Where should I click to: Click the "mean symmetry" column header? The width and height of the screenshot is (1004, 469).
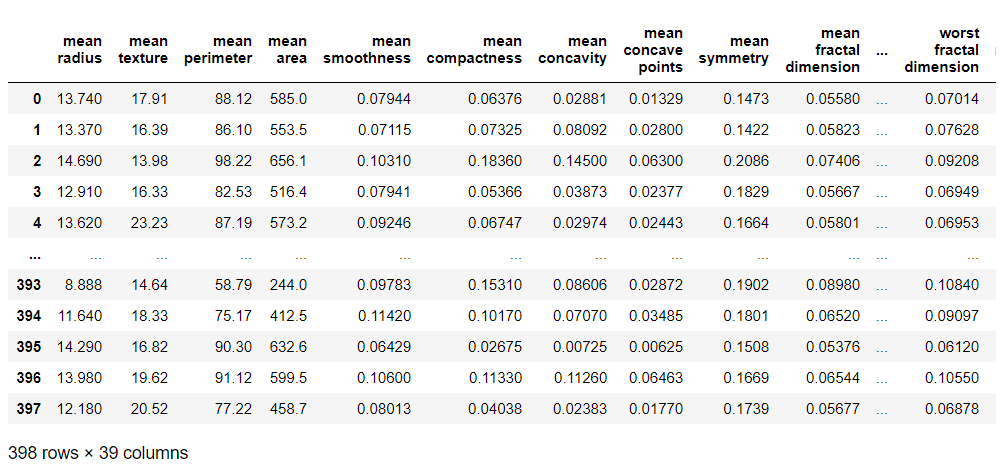pyautogui.click(x=734, y=50)
